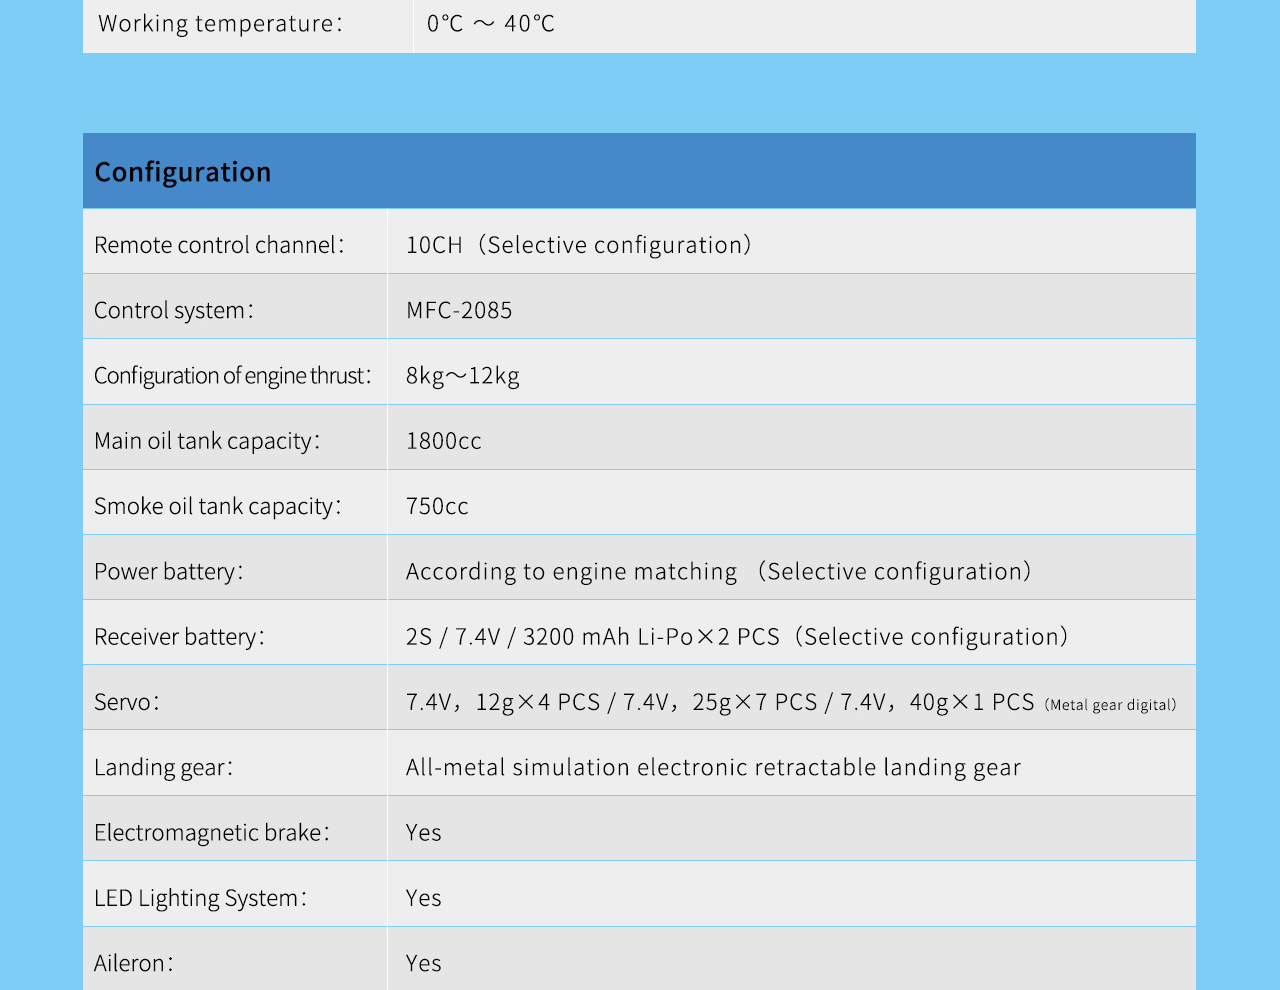The image size is (1280, 990).
Task: Select the MFC-2085 value text
Action: coord(459,310)
